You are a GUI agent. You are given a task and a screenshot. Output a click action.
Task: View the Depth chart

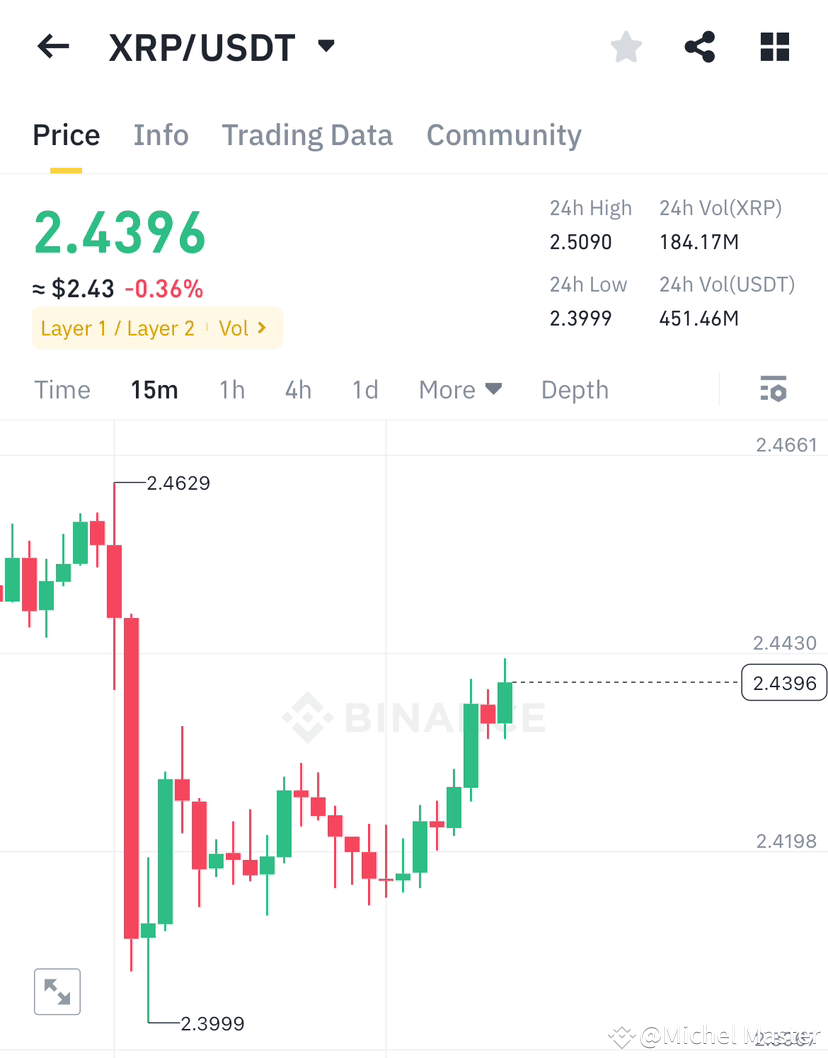[x=574, y=389]
